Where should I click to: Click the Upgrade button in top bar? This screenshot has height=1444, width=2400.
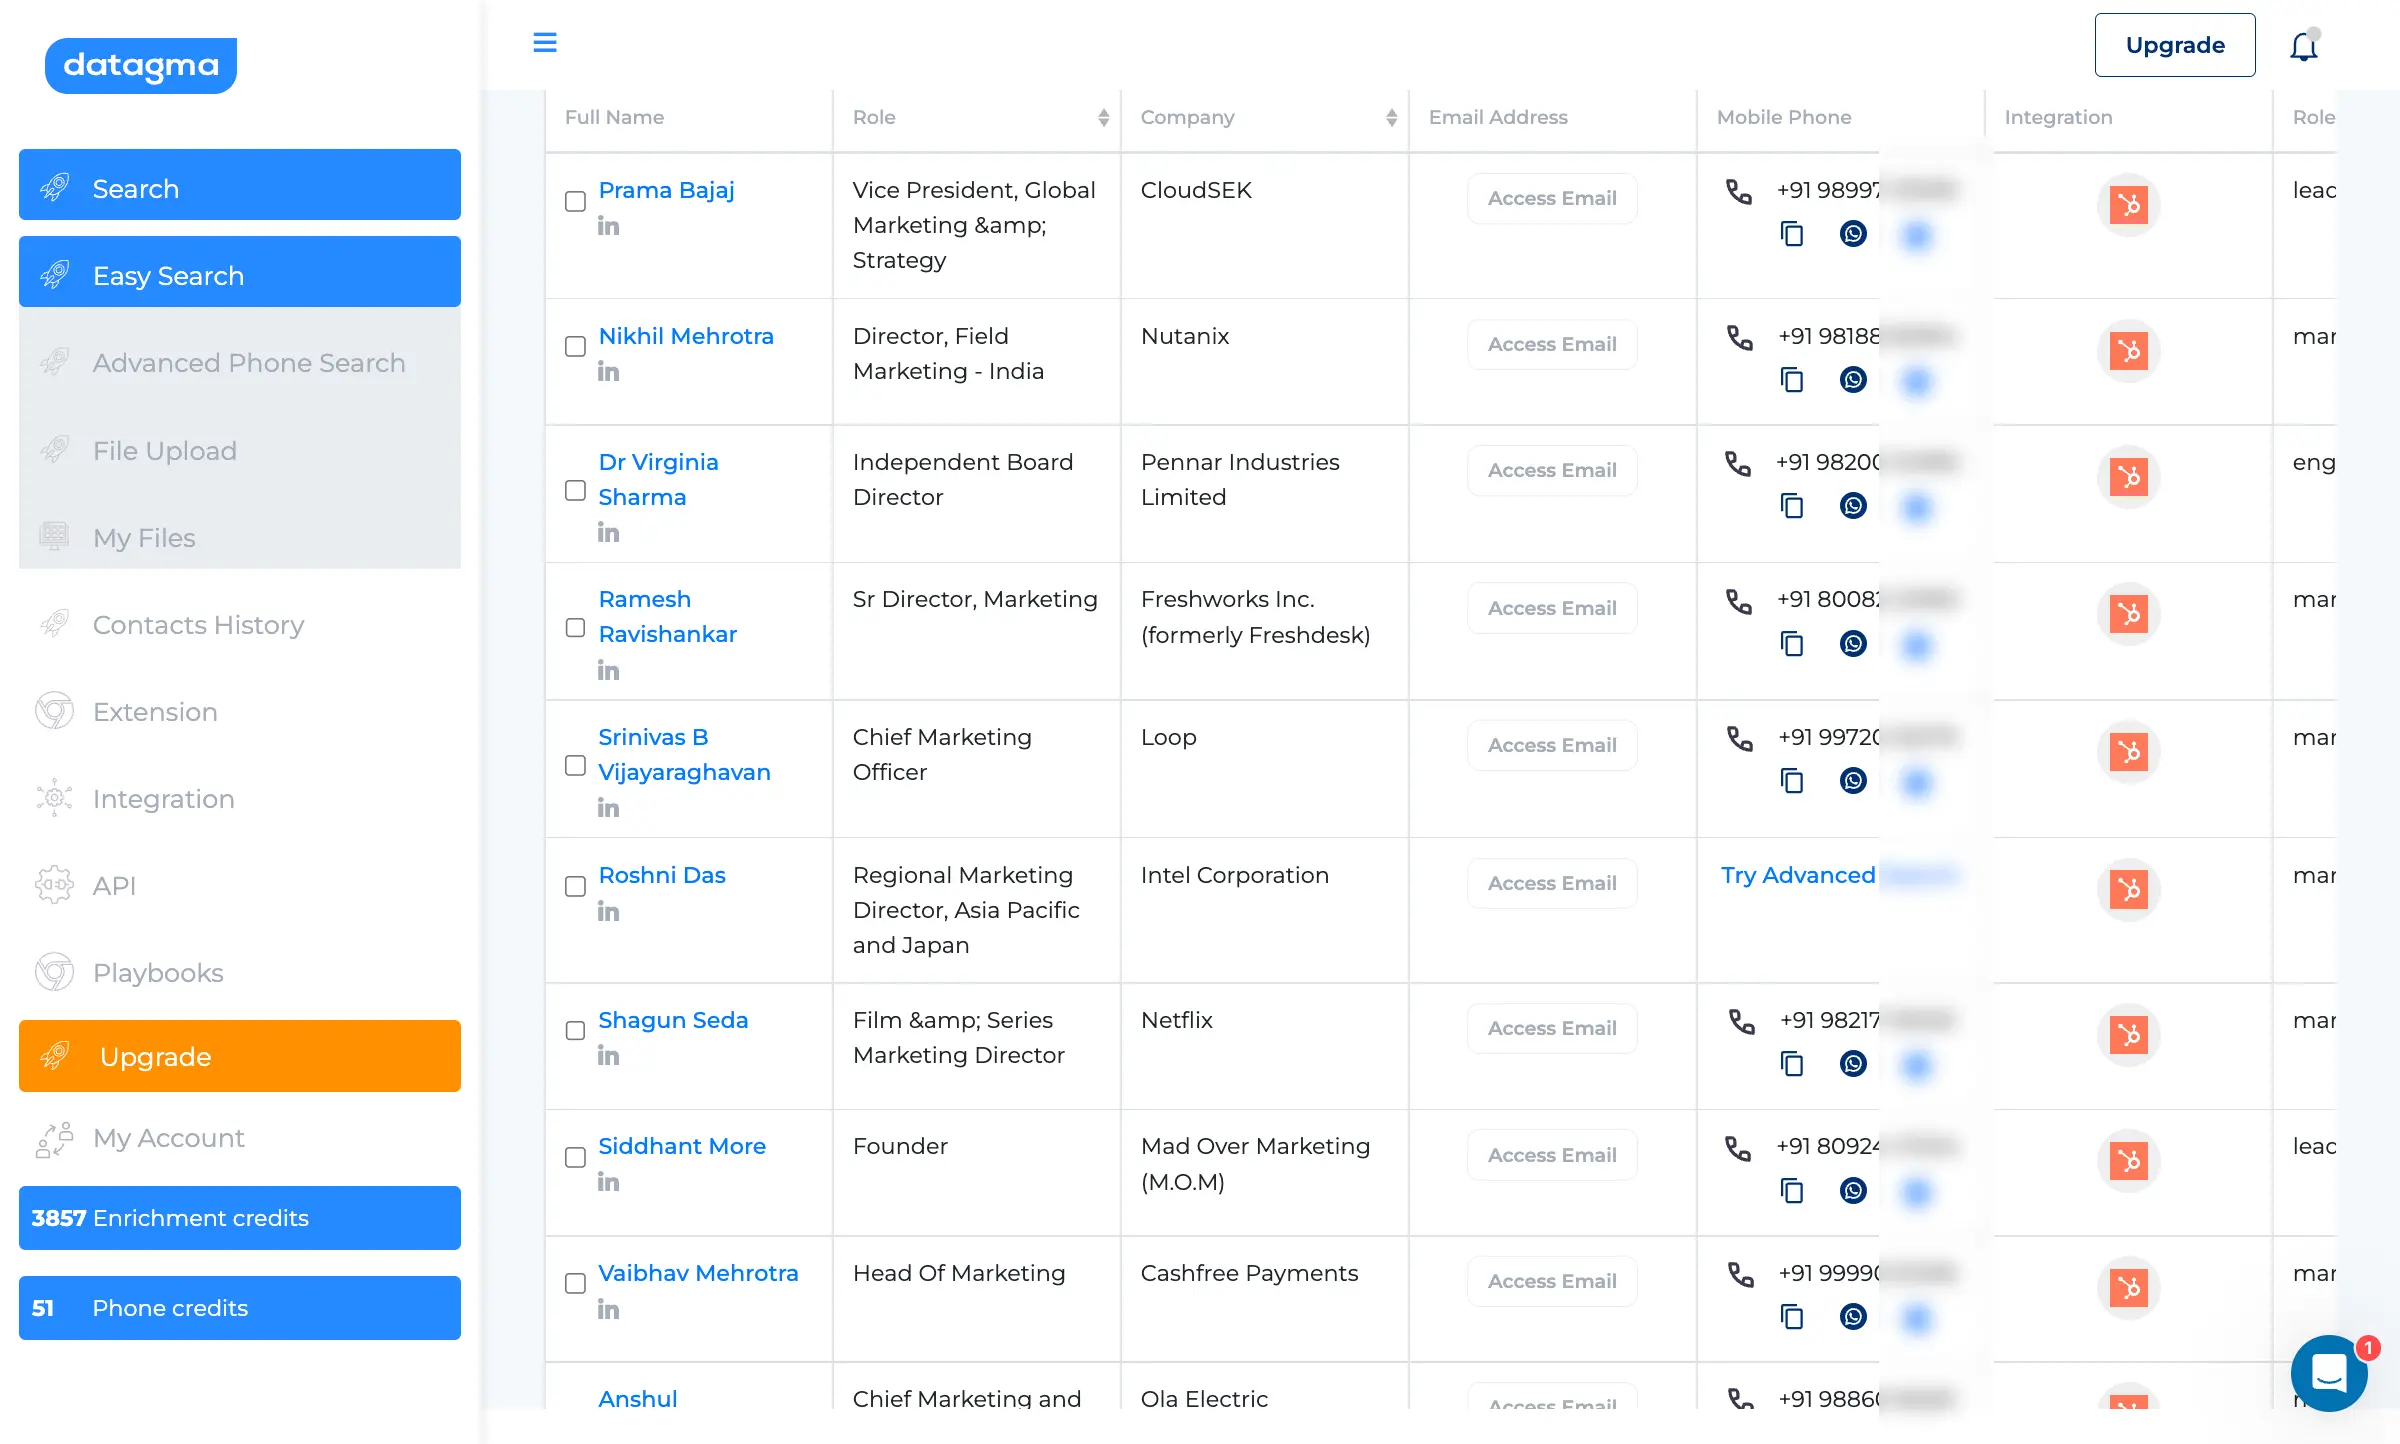2174,45
